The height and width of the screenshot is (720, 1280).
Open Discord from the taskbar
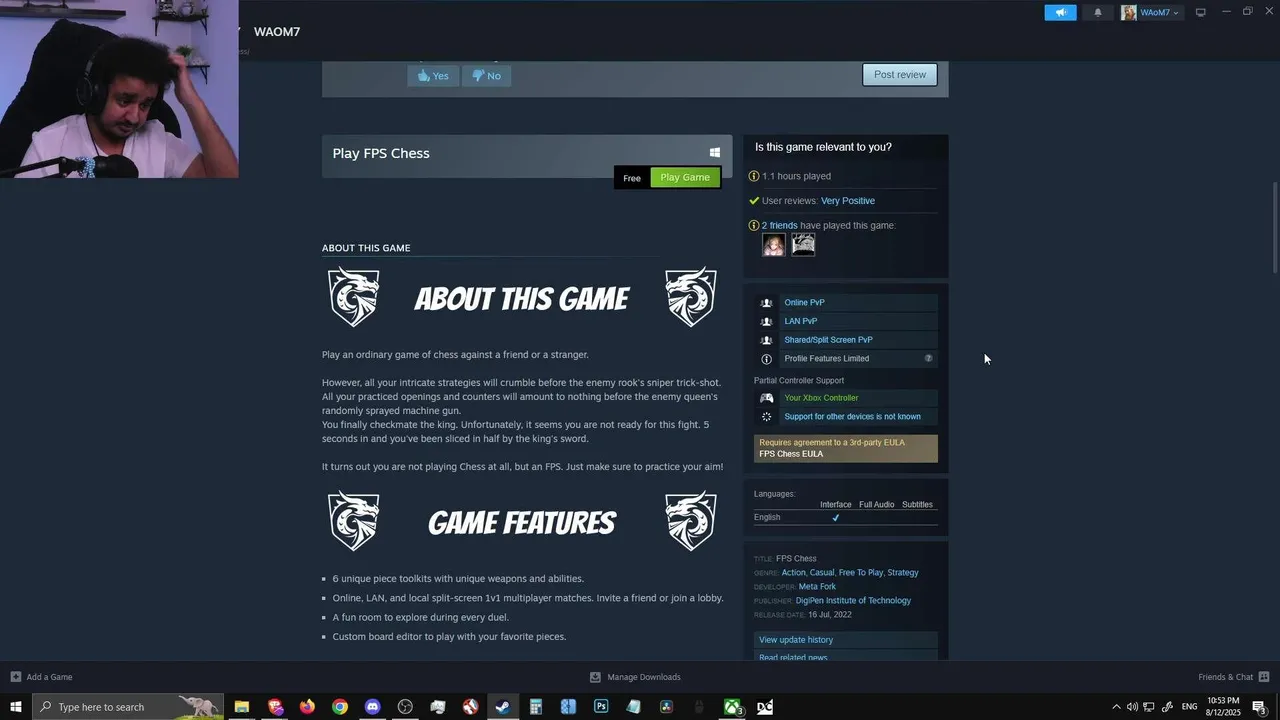[x=373, y=707]
